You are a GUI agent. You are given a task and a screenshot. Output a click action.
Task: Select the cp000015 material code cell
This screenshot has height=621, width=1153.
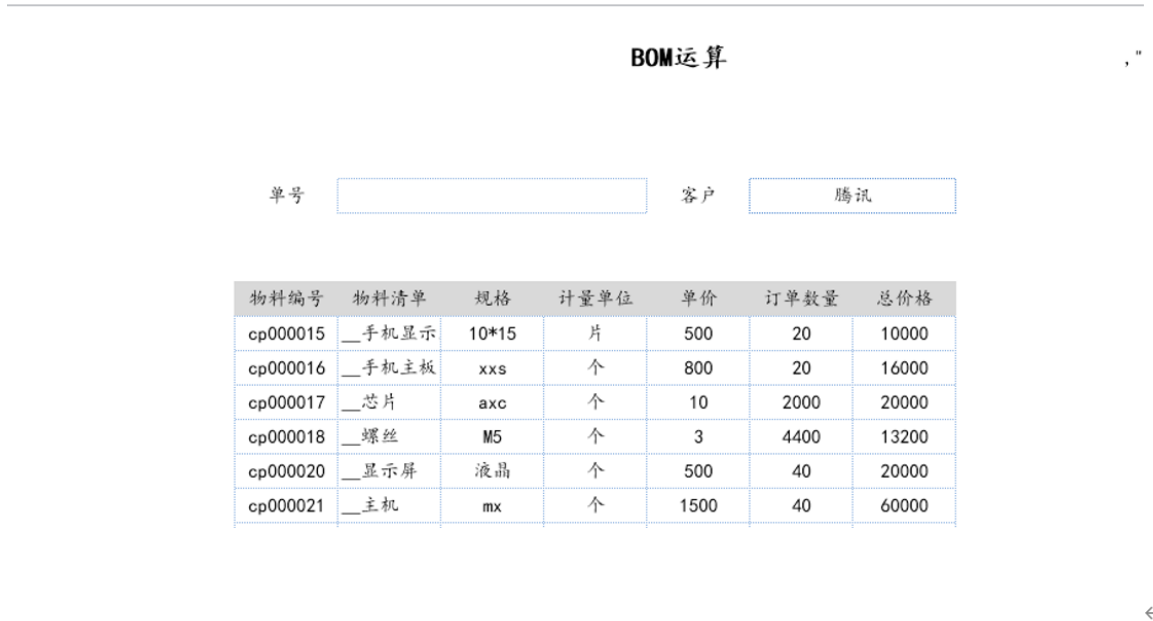coord(286,334)
